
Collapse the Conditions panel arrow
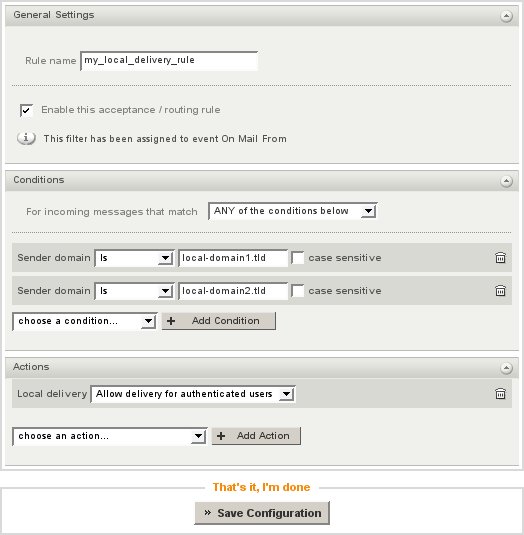pos(506,181)
